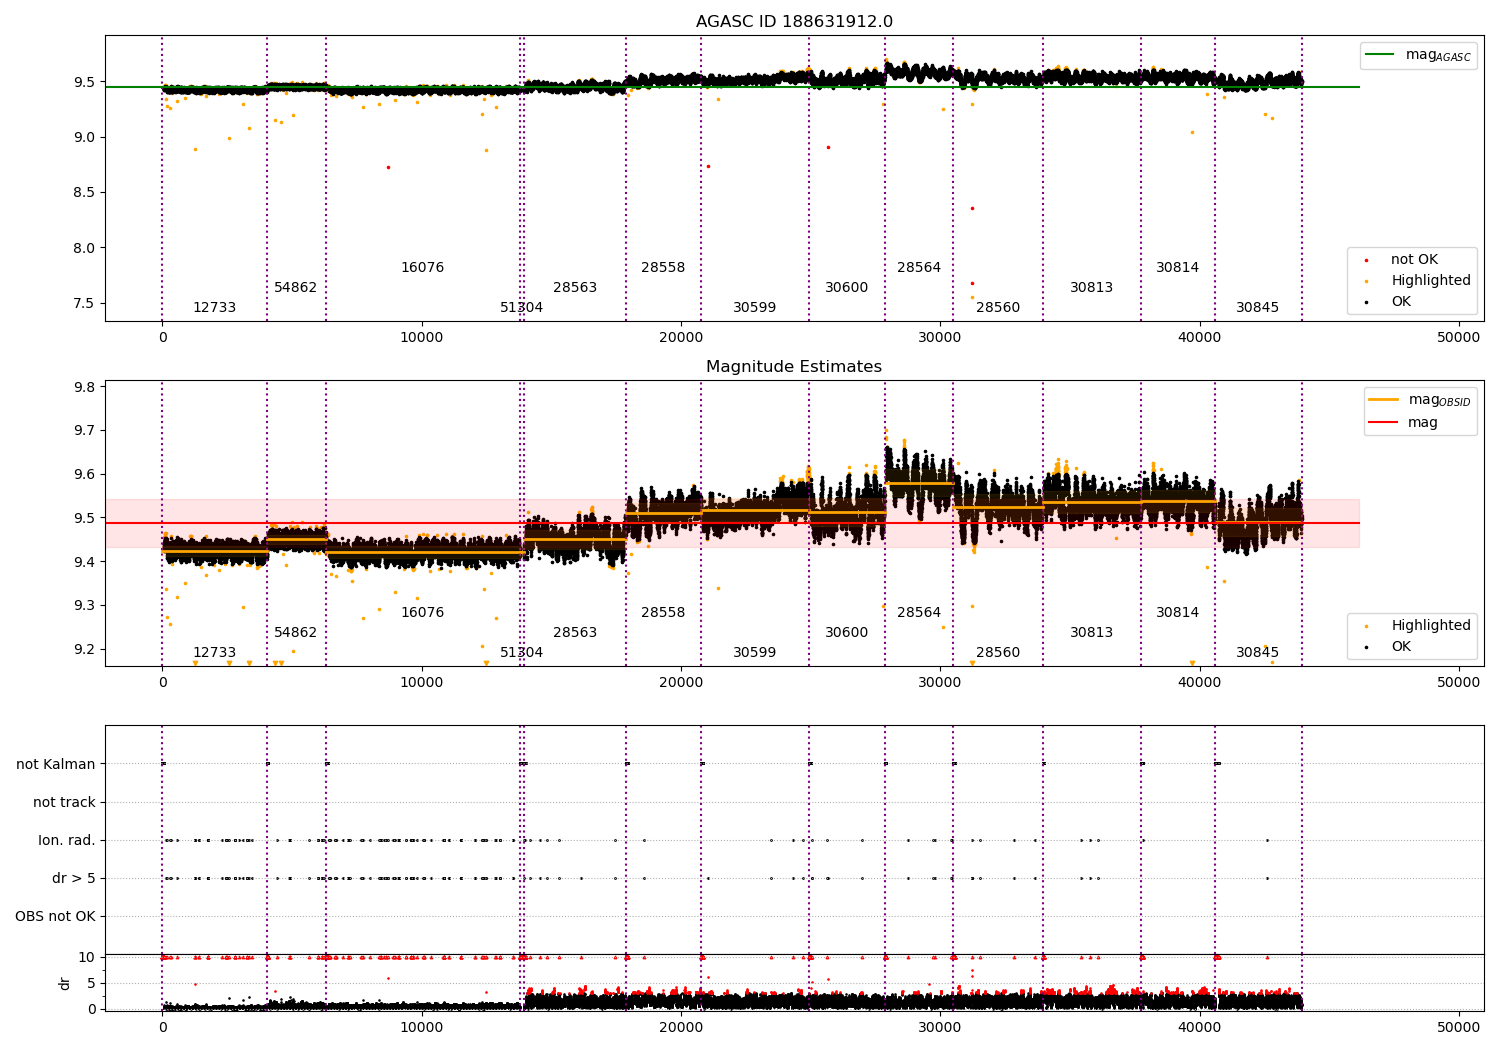The height and width of the screenshot is (1050, 1500).
Task: Click obsid label 16076 in the AGASC ID plot
Action: click(422, 268)
